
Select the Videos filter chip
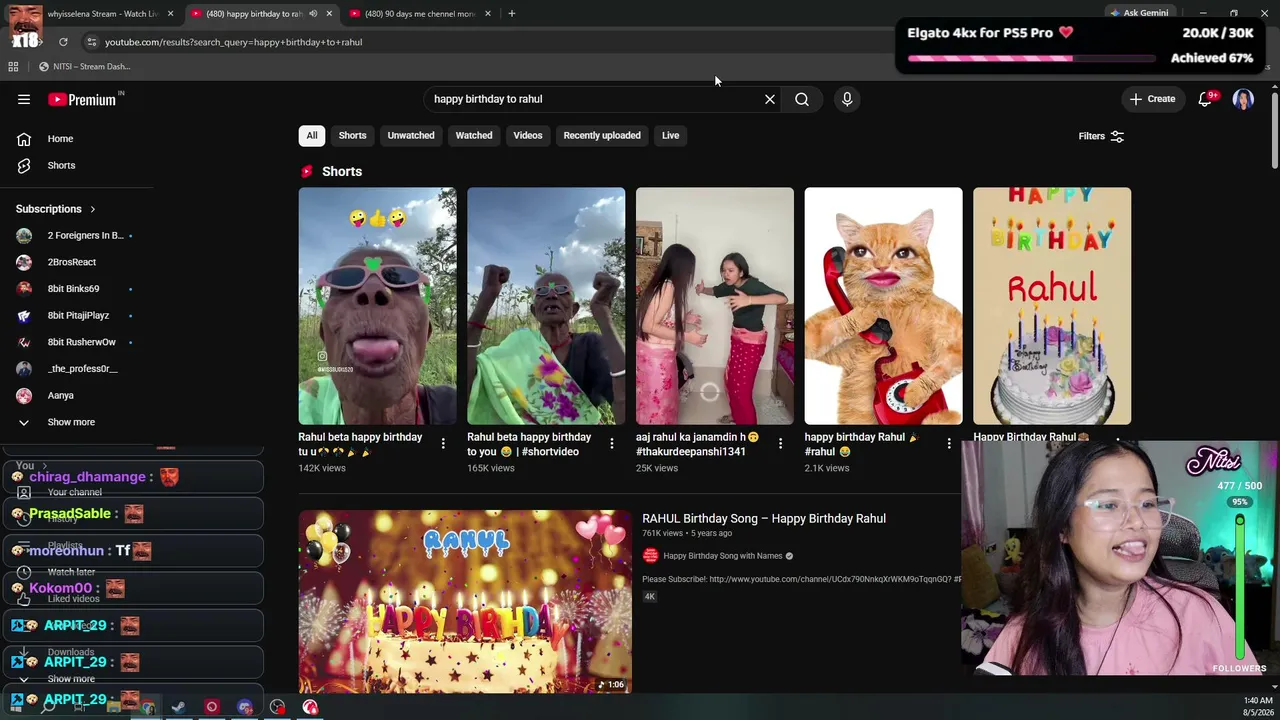(528, 136)
